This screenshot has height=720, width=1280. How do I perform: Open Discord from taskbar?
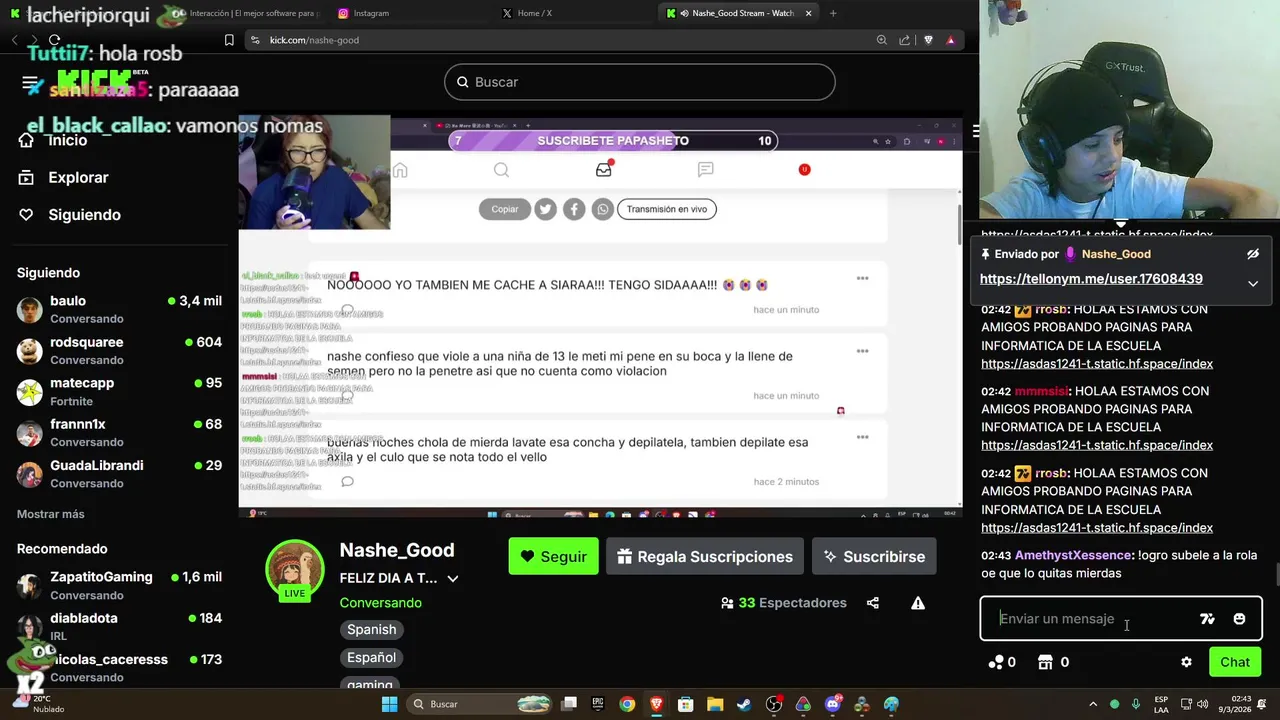click(833, 704)
